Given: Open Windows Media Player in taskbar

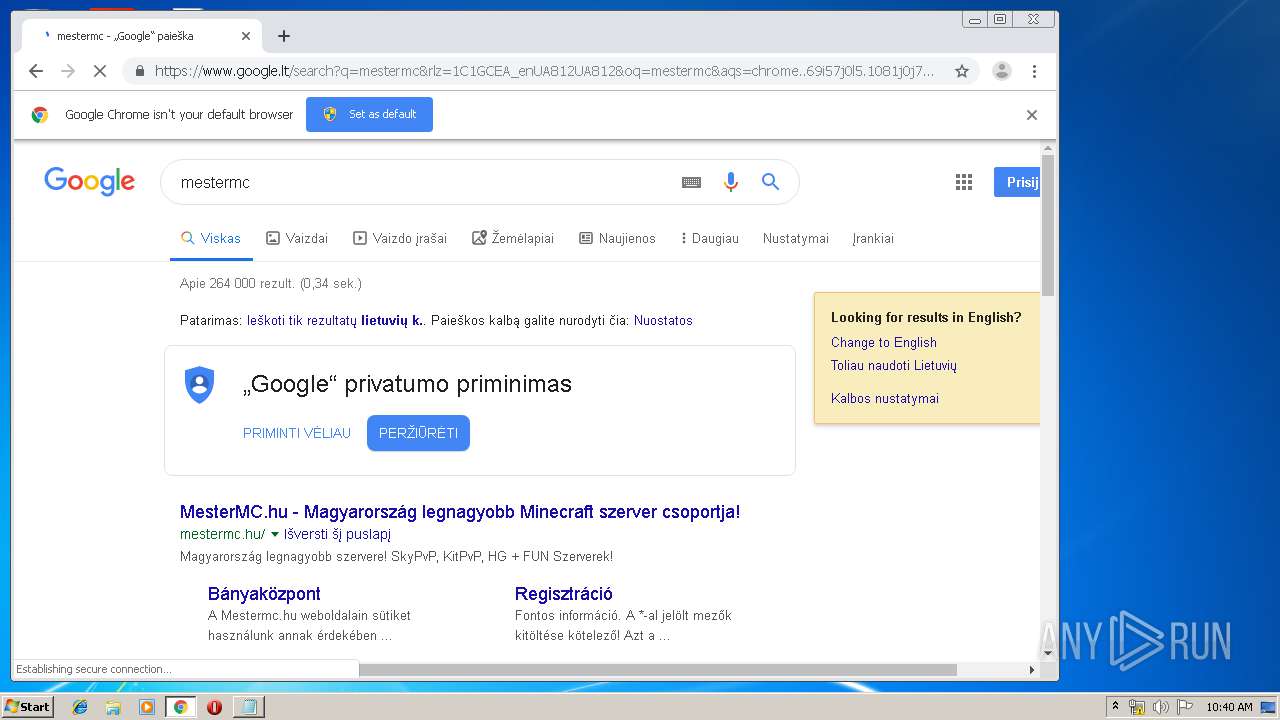Looking at the screenshot, I should coord(147,707).
